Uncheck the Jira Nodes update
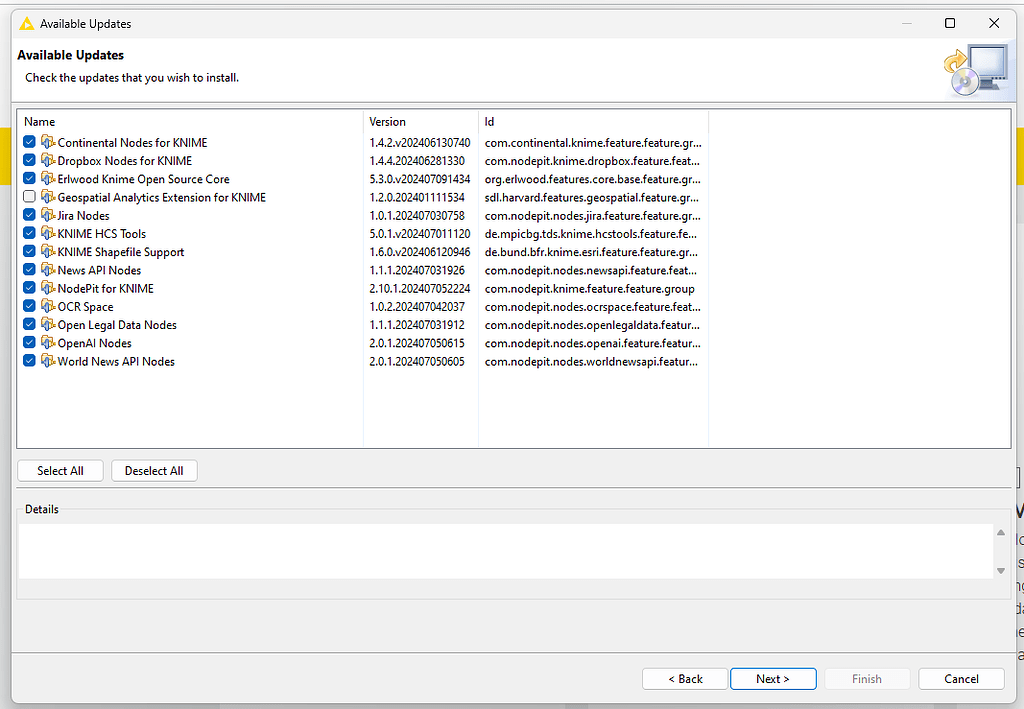This screenshot has height=709, width=1024. coord(29,215)
